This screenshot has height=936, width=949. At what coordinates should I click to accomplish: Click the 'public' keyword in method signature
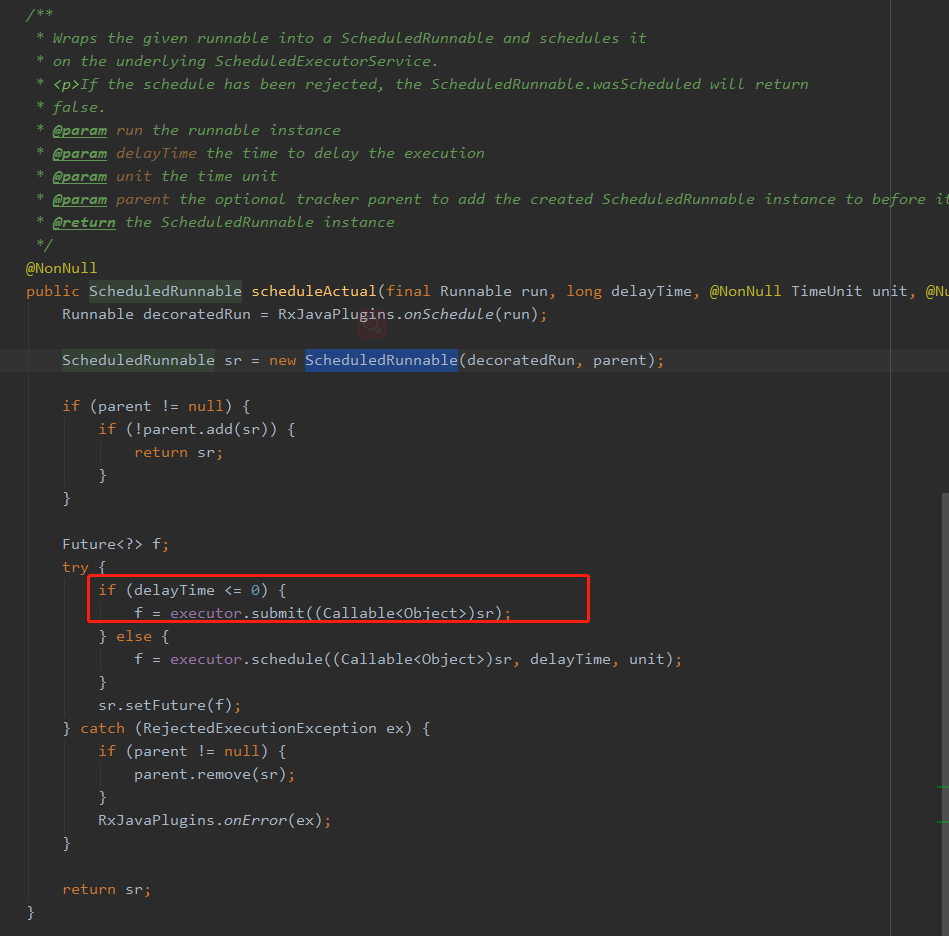(53, 291)
